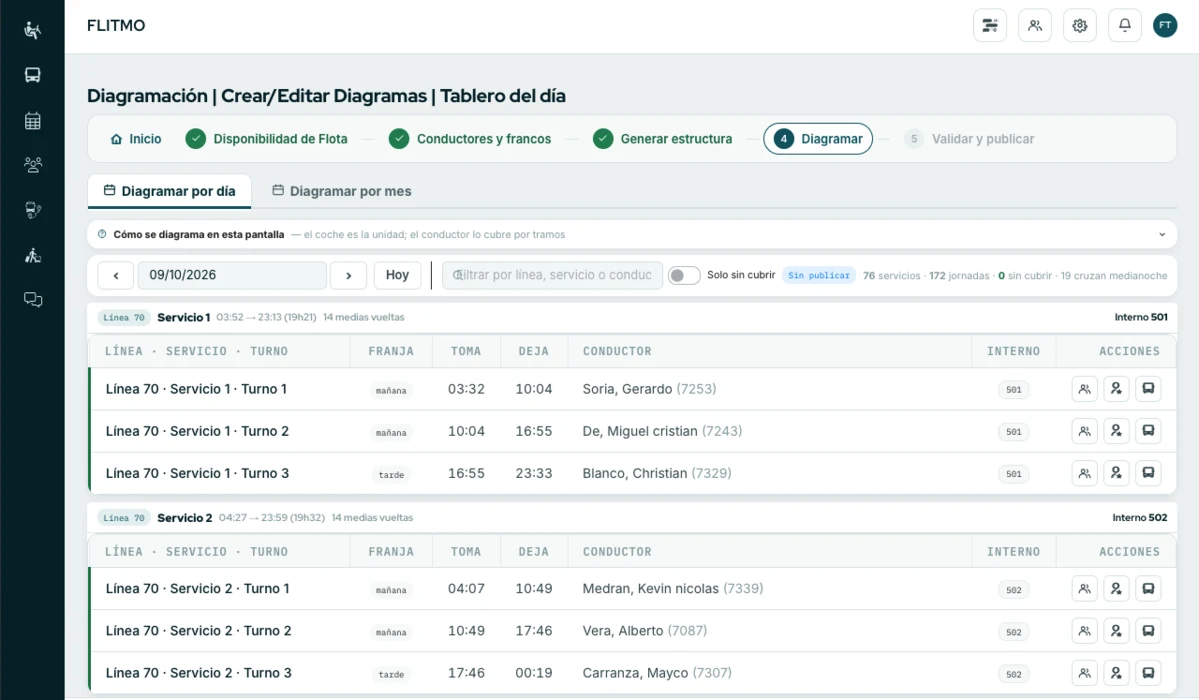Viewport: 1199px width, 700px height.
Task: Click the Línea 70 tag of Servicio 1
Action: coord(124,317)
